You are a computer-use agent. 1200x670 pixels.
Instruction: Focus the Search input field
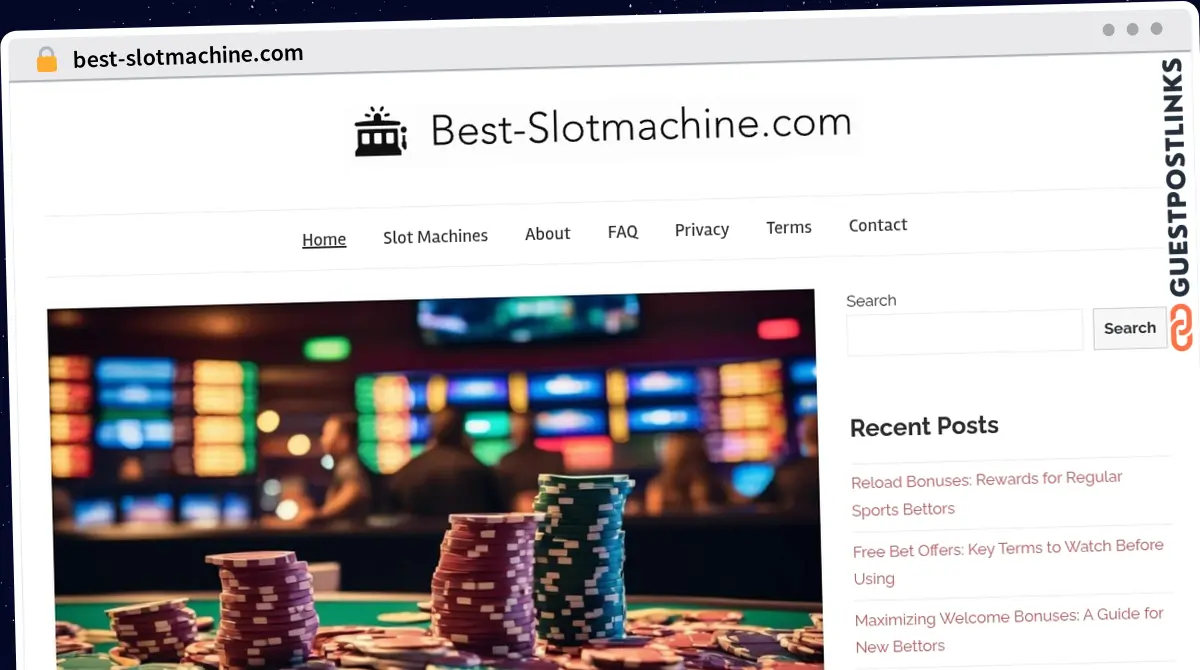pyautogui.click(x=964, y=332)
